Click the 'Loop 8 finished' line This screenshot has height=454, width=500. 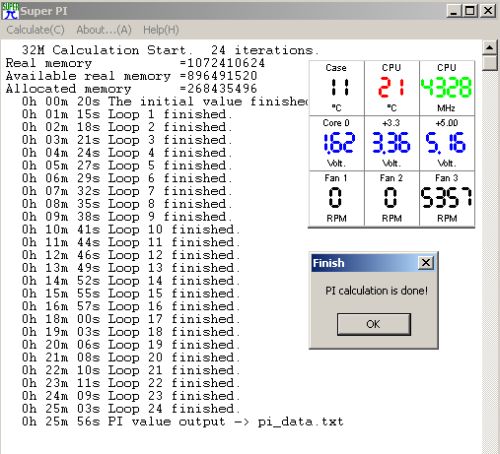[x=127, y=204]
